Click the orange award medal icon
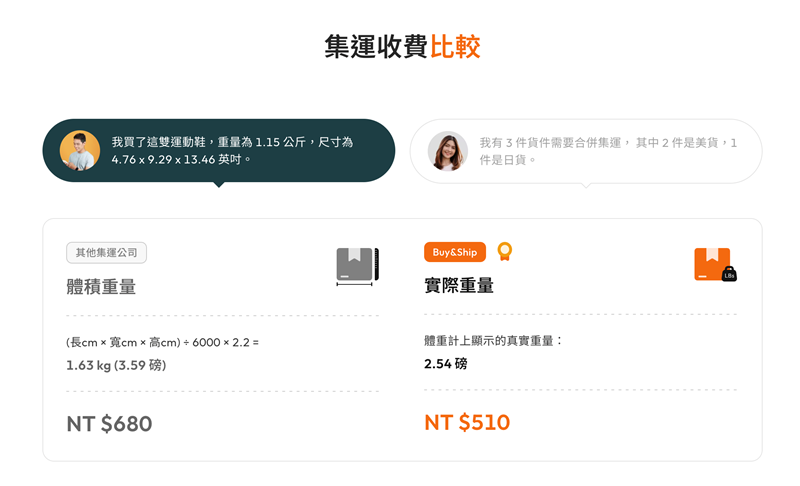The width and height of the screenshot is (800, 486). click(x=505, y=251)
